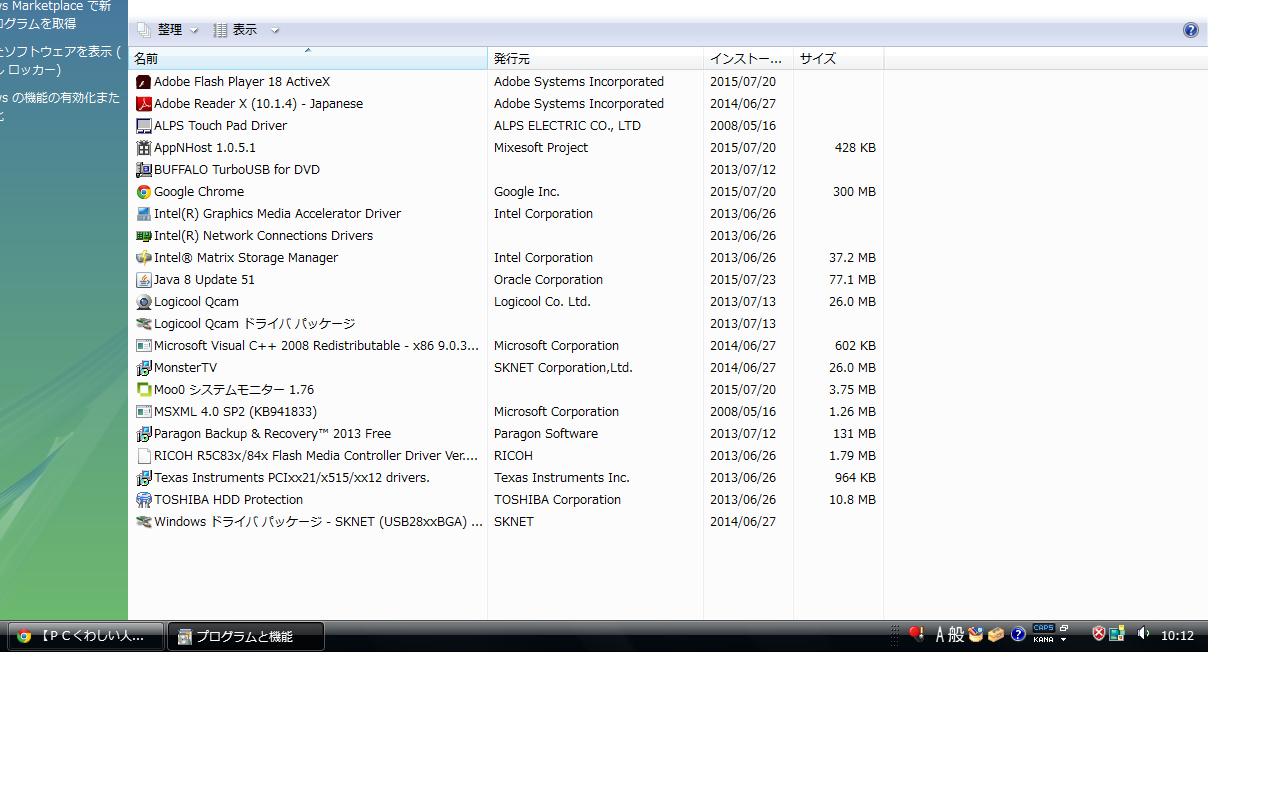Click the taskbar clock showing 10:12
Image resolution: width=1280 pixels, height=800 pixels.
pos(1177,636)
